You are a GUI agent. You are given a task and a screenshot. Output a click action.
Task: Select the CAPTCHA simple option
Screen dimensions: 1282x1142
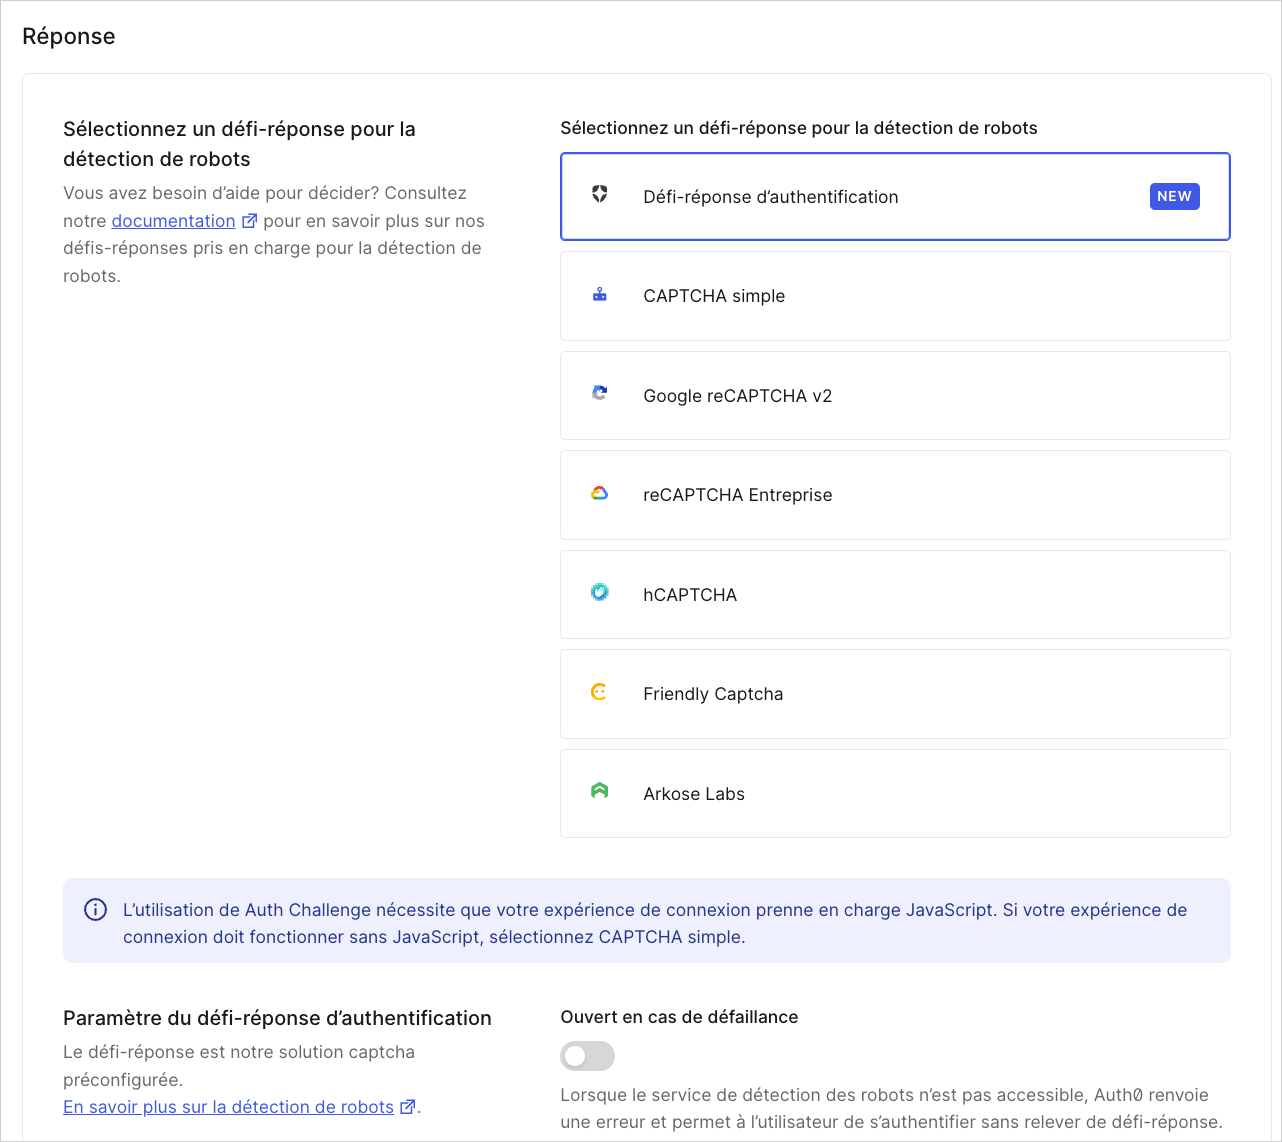click(895, 296)
